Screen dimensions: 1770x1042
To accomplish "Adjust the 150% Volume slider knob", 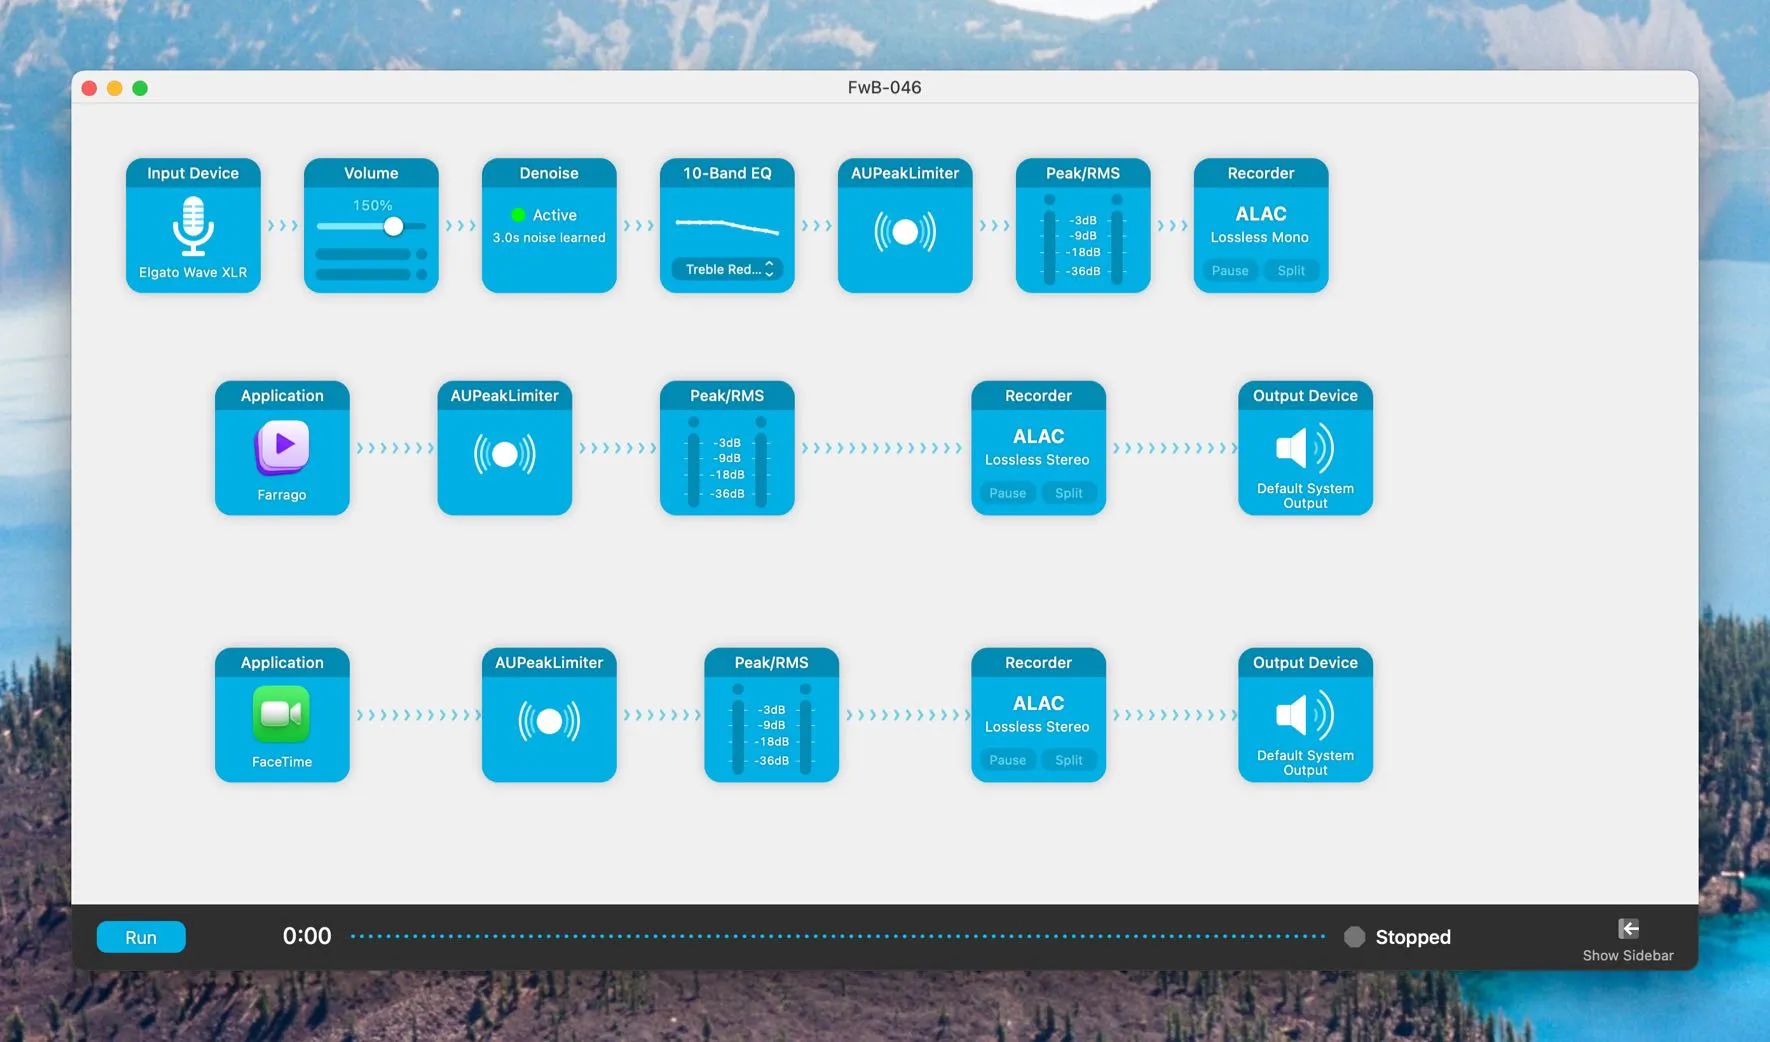I will (394, 226).
